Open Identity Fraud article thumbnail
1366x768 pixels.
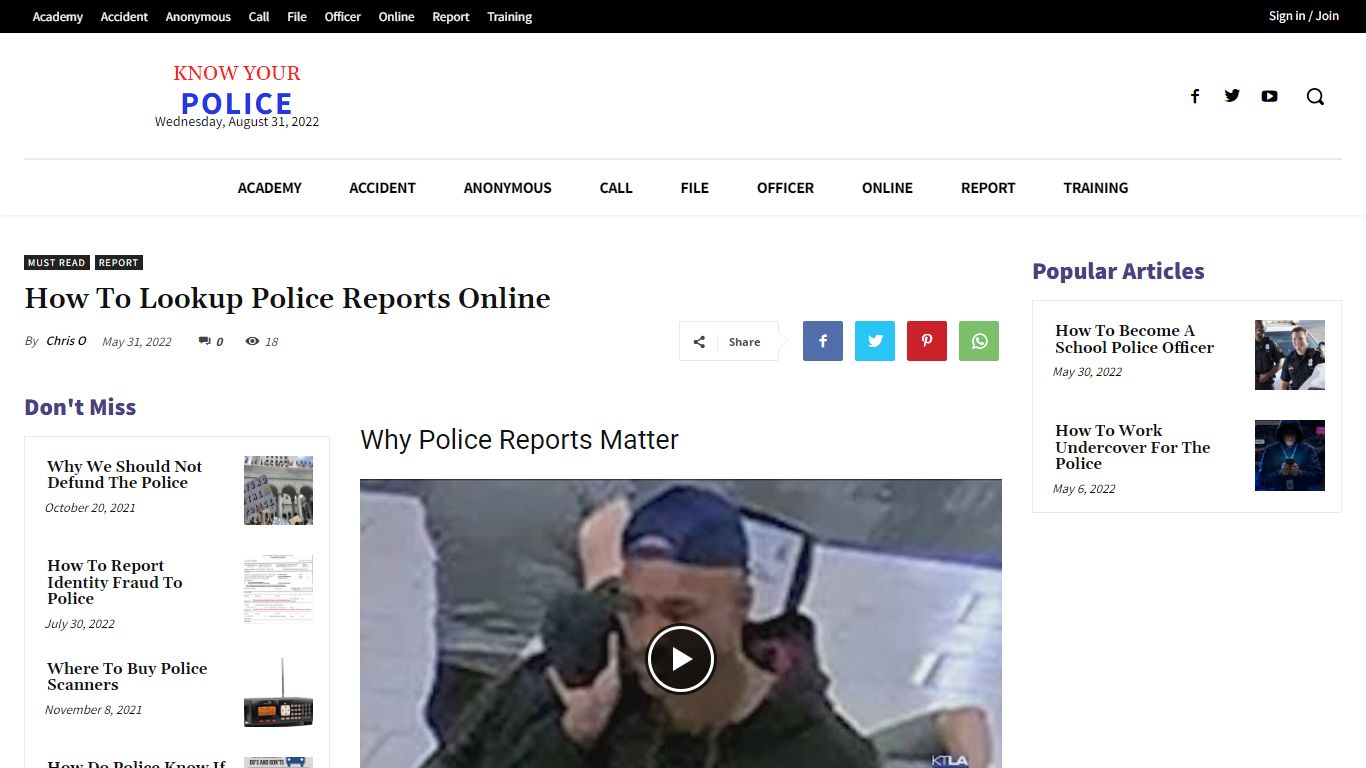point(278,589)
